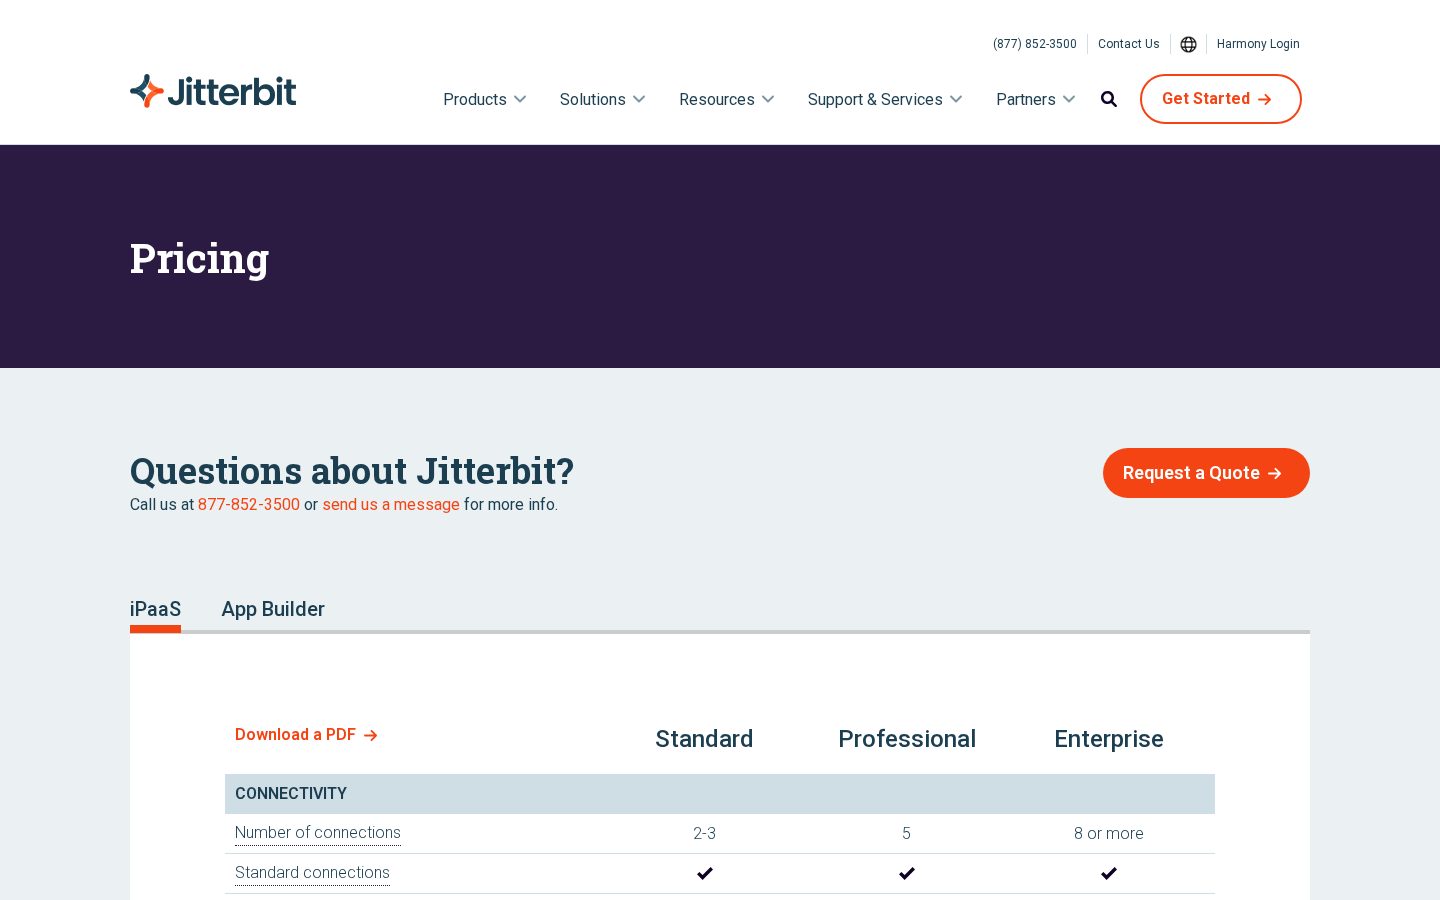Expand the Products chevron
The height and width of the screenshot is (900, 1440).
(x=520, y=99)
